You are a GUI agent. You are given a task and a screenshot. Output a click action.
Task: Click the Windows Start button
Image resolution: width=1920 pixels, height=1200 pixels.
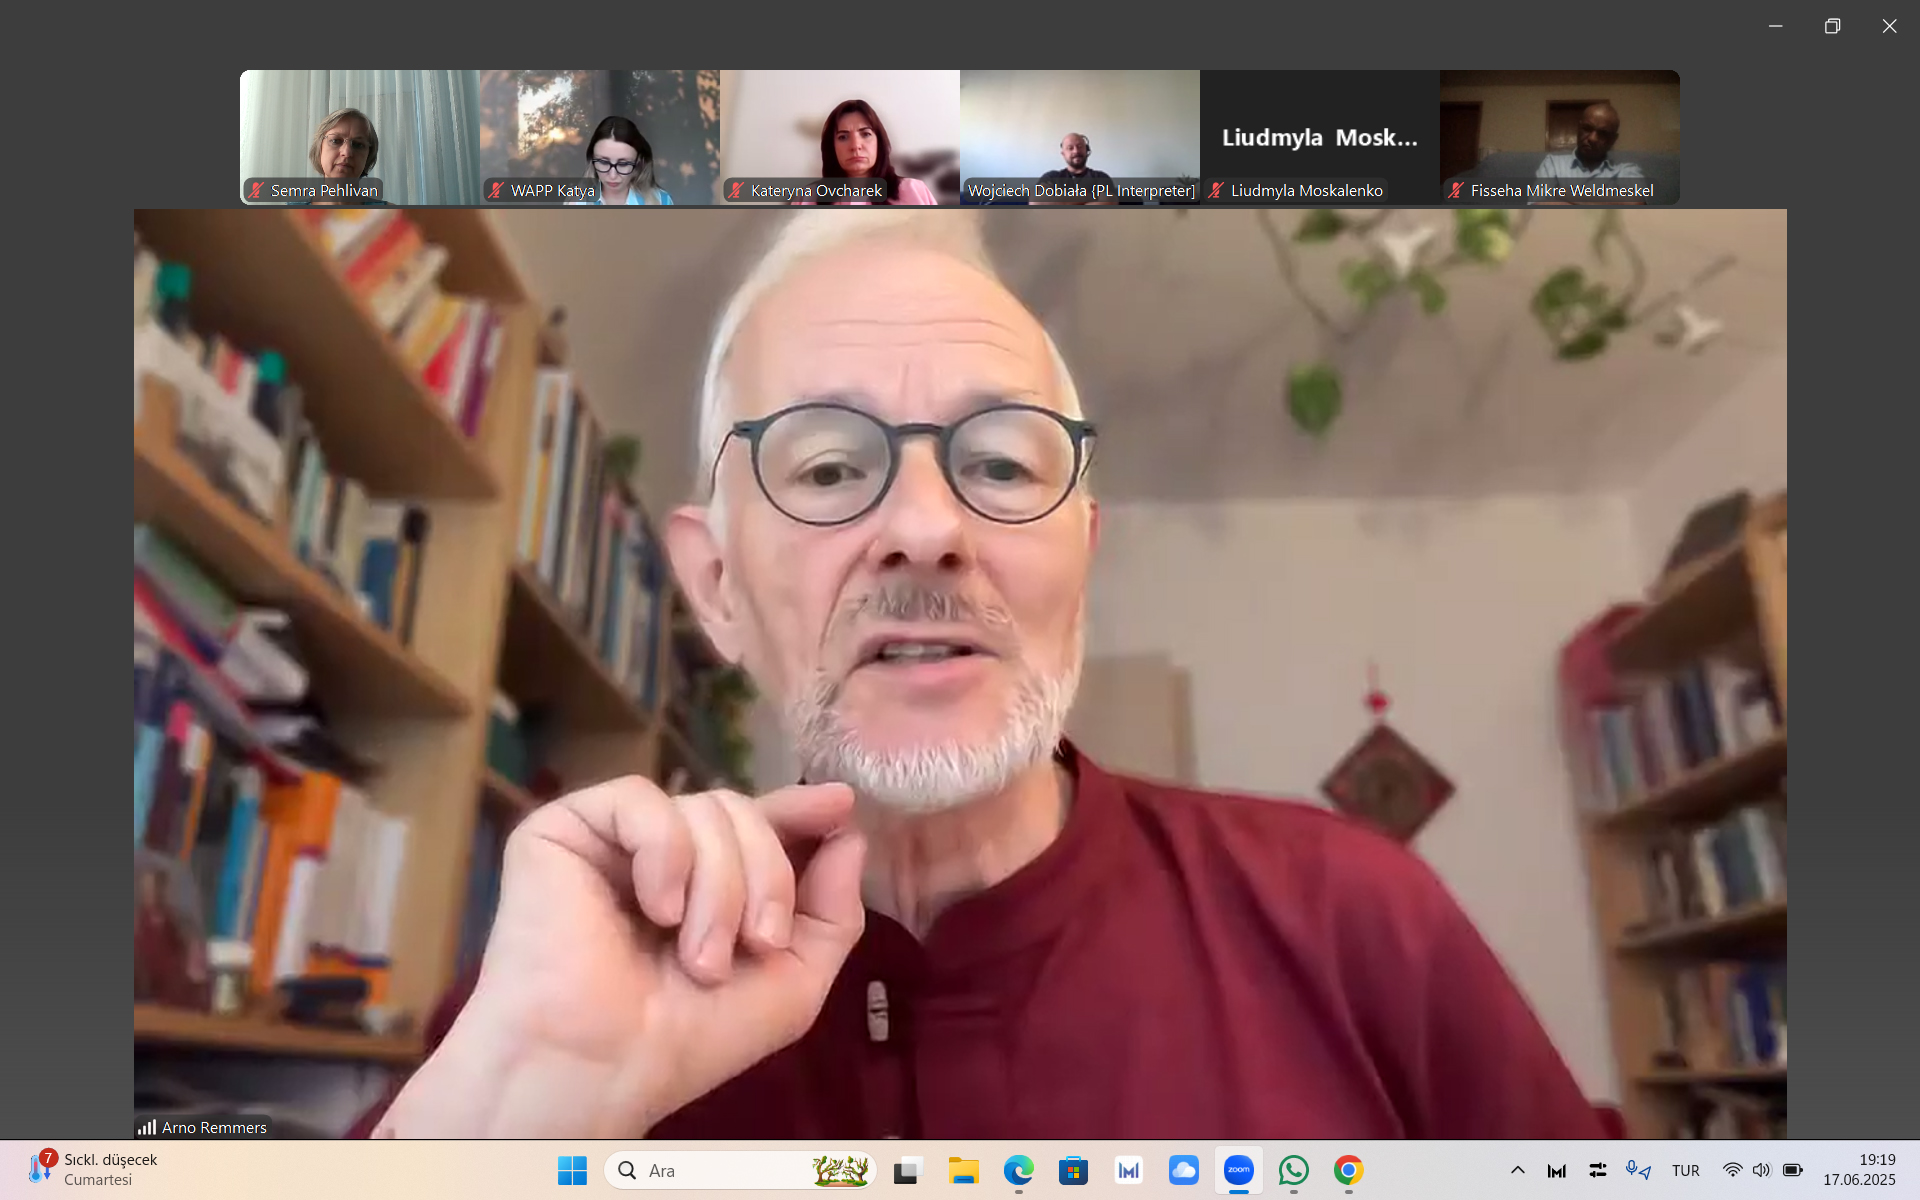[572, 1170]
